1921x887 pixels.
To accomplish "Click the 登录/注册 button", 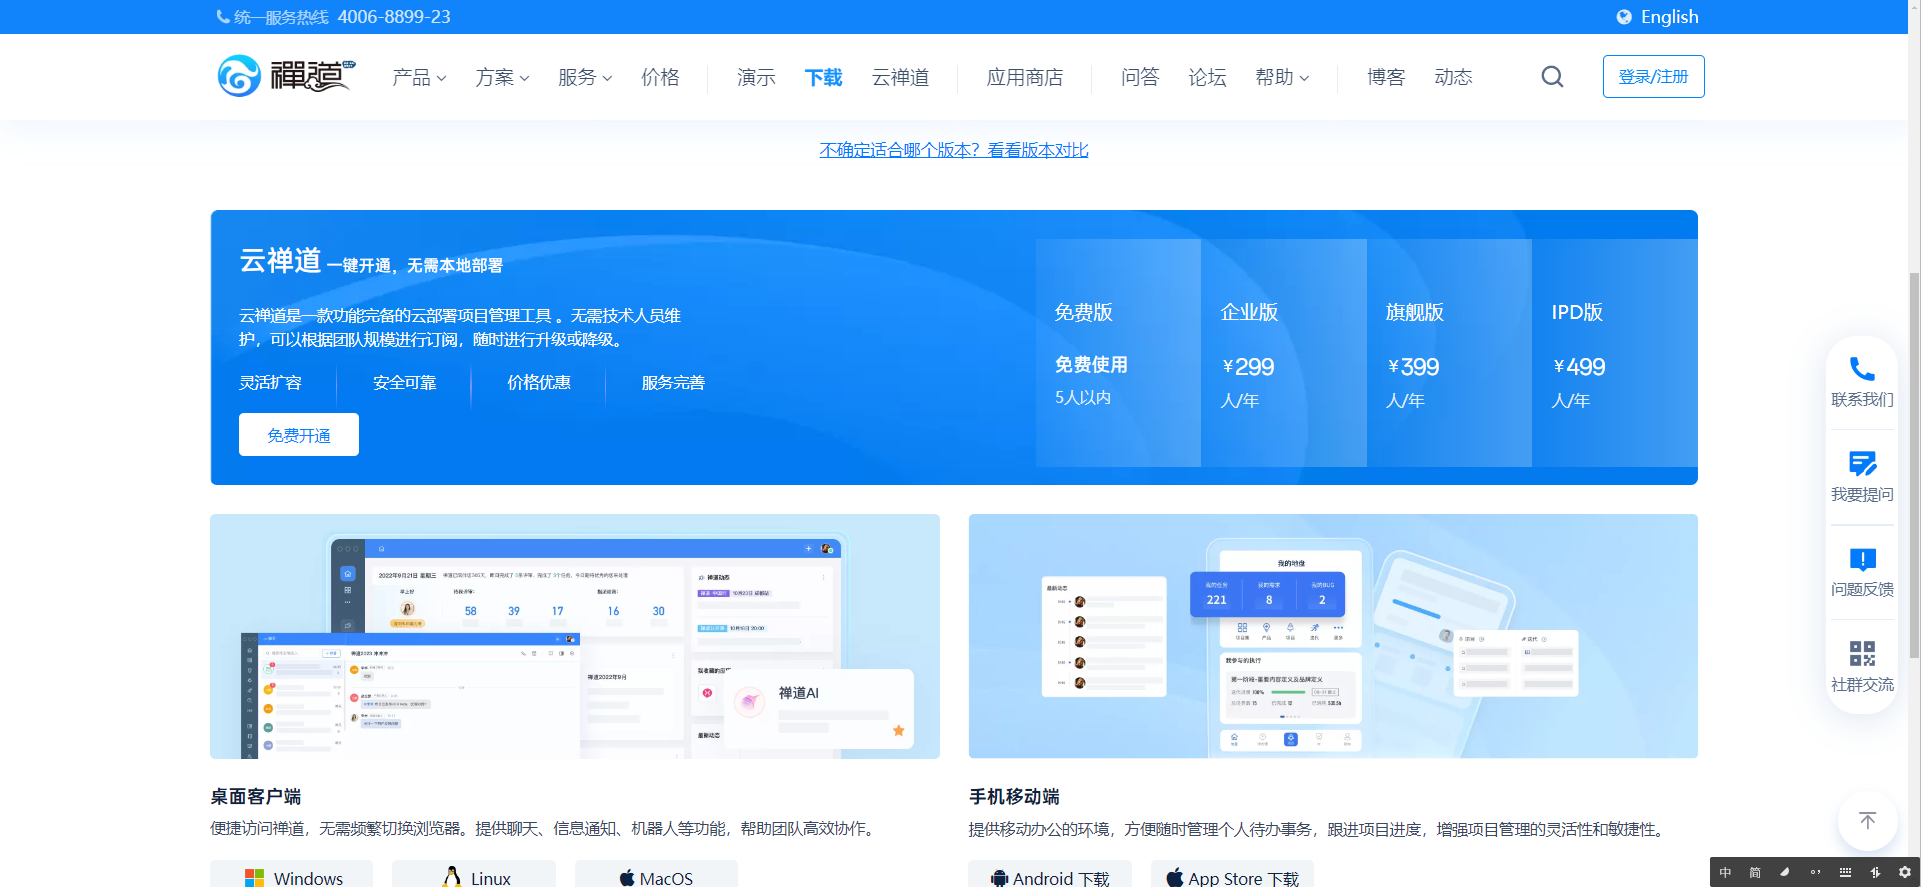I will coord(1653,76).
